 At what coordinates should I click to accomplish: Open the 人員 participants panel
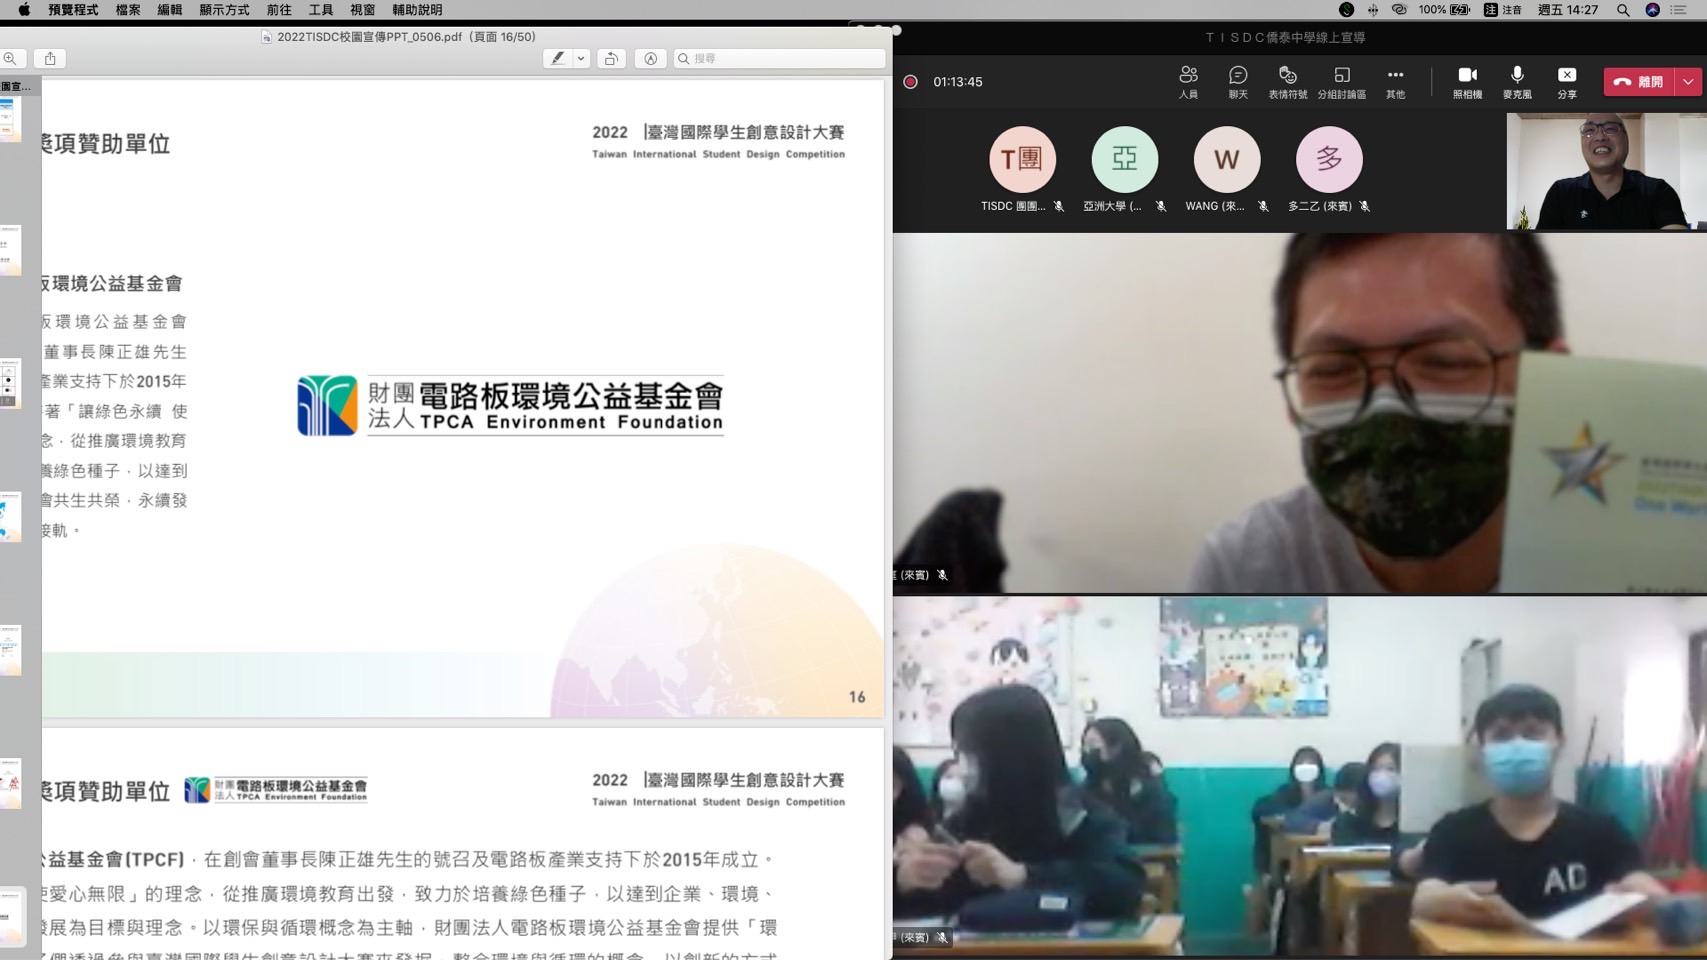click(x=1188, y=81)
